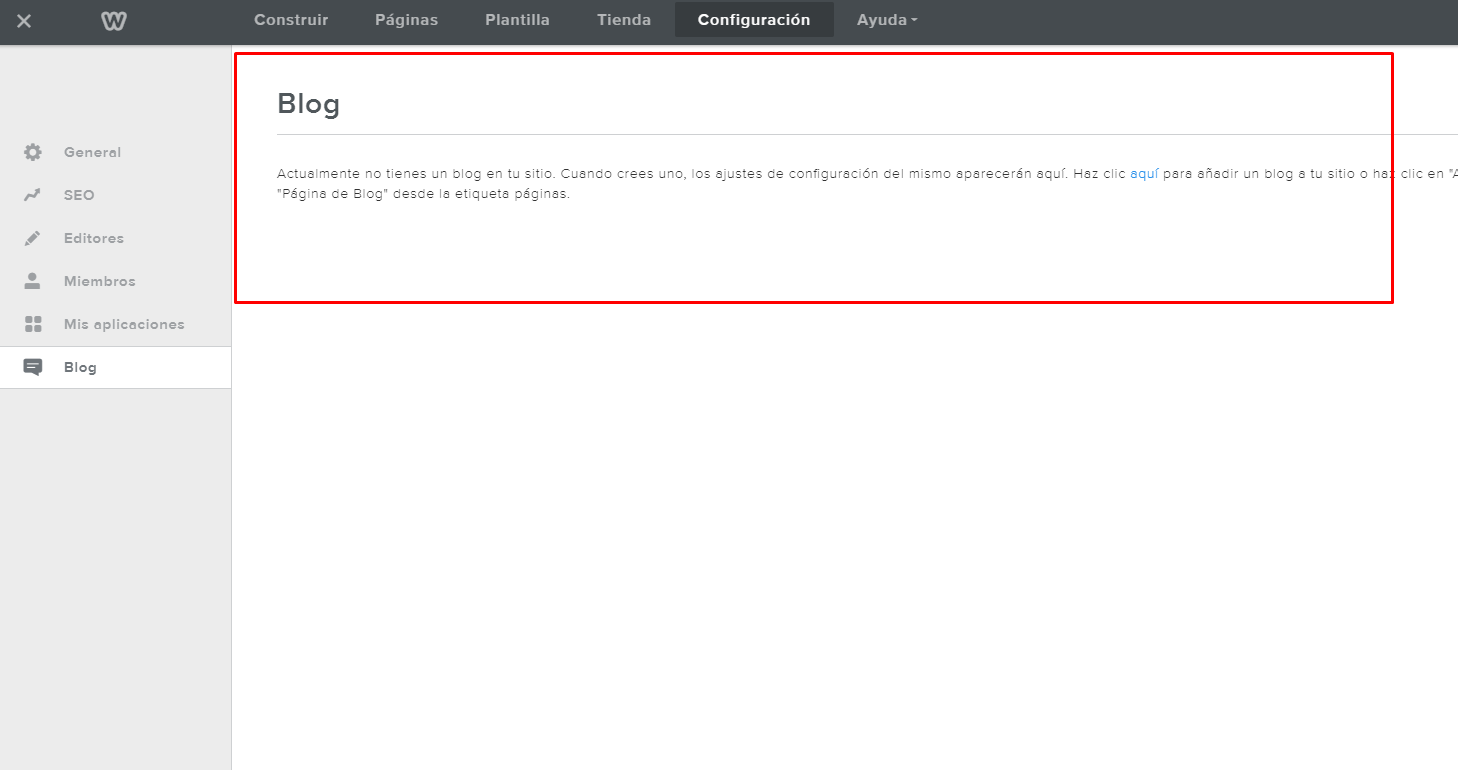
Task: Expand the Ayuda dropdown menu
Action: tap(887, 20)
